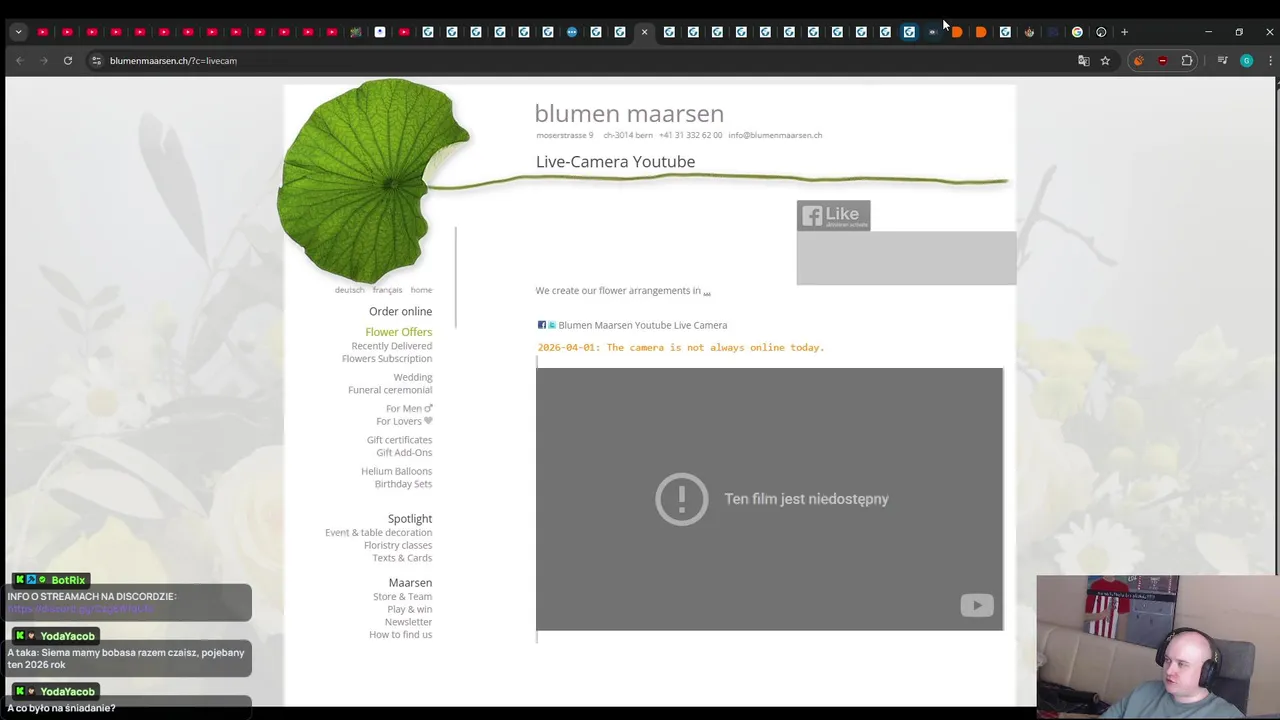Click Blumen Maarsen Youtube Live Camera text
The height and width of the screenshot is (720, 1280).
point(642,325)
